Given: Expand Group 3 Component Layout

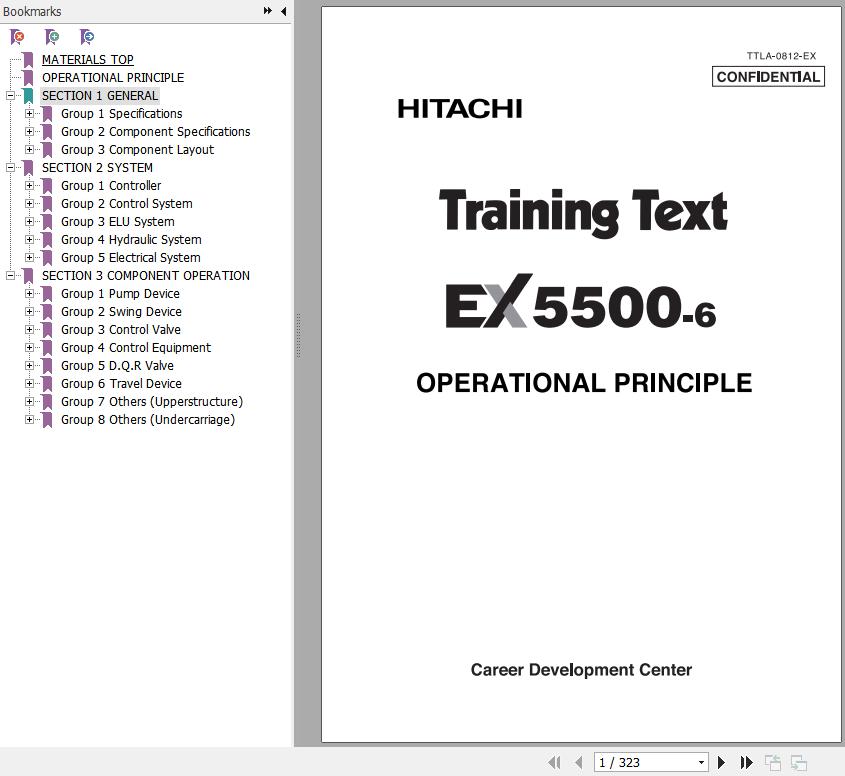Looking at the screenshot, I should pyautogui.click(x=29, y=149).
